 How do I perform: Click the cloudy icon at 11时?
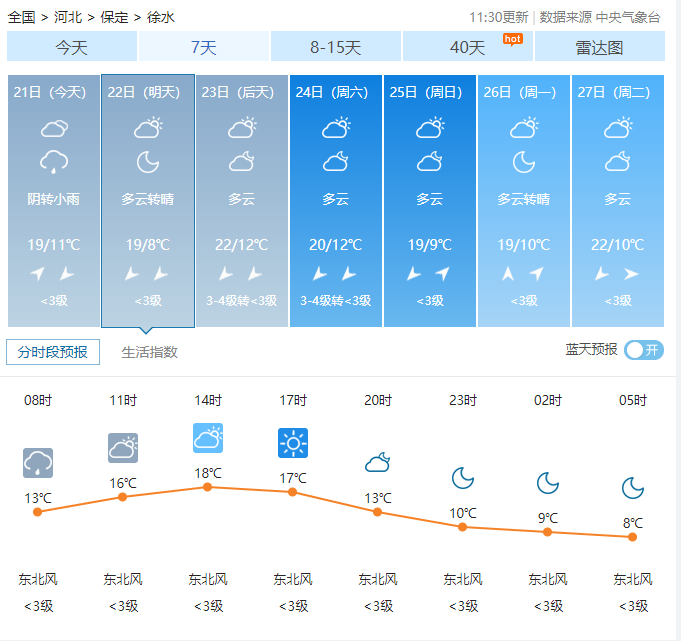[x=123, y=447]
